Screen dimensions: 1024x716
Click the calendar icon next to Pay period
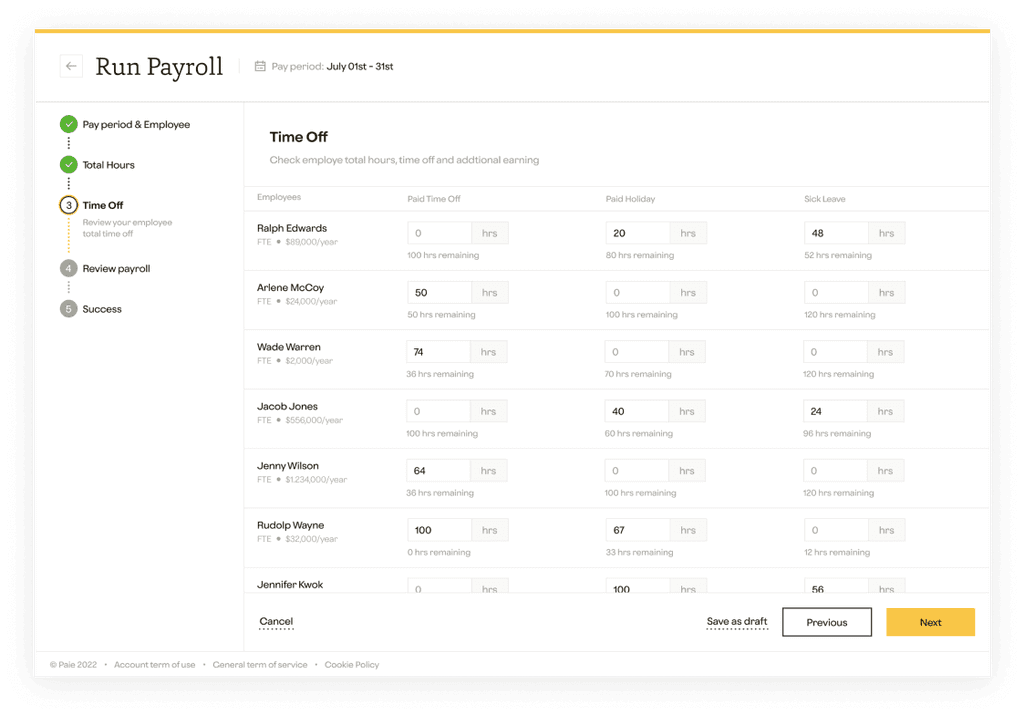tap(259, 66)
